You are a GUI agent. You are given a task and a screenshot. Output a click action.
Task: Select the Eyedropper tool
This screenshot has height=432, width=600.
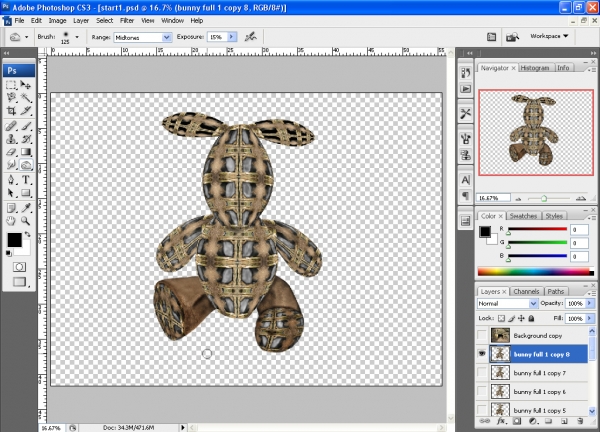click(26, 208)
